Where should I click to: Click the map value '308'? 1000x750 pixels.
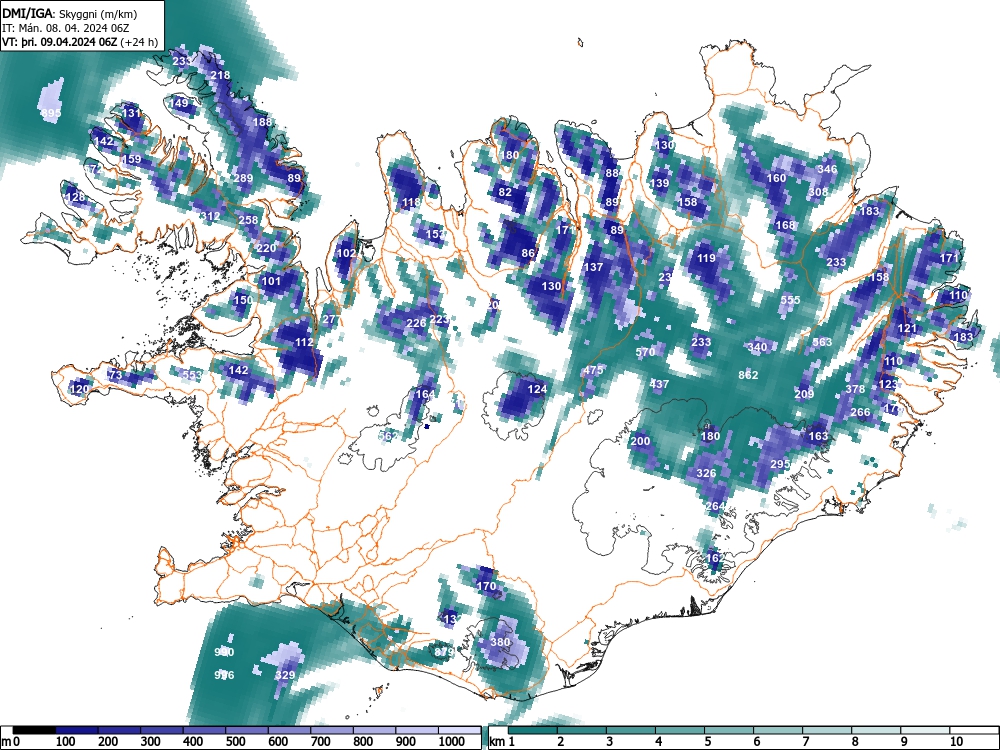(818, 192)
